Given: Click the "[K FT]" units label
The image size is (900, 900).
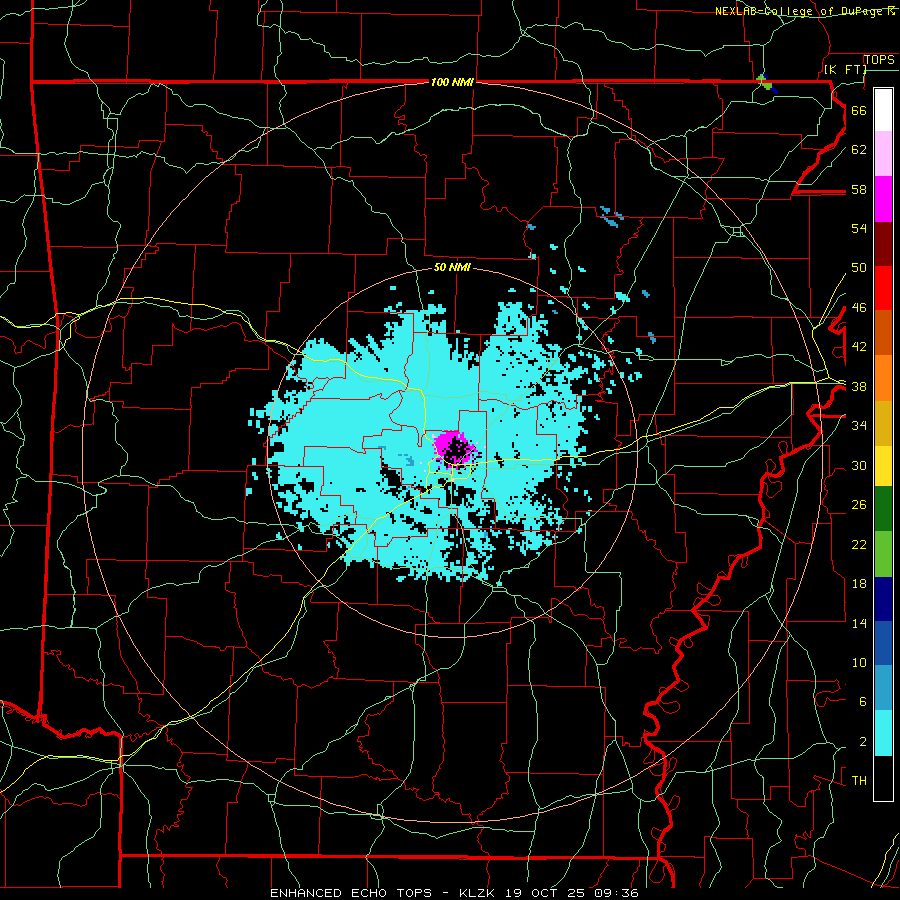Looking at the screenshot, I should pyautogui.click(x=845, y=69).
